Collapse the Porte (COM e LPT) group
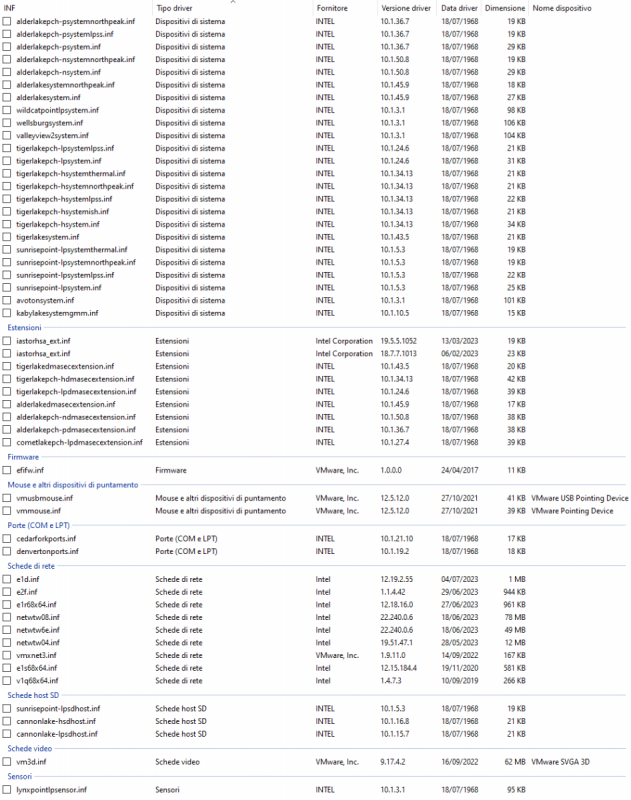631x800 pixels. click(39, 526)
